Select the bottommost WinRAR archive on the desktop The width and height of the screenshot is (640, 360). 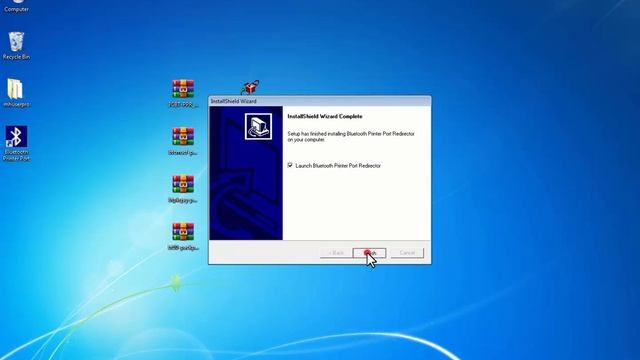[183, 236]
